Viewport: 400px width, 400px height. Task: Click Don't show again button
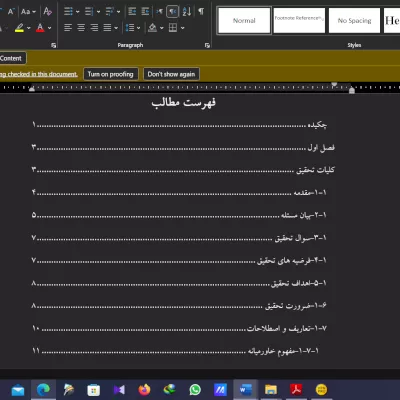(171, 74)
